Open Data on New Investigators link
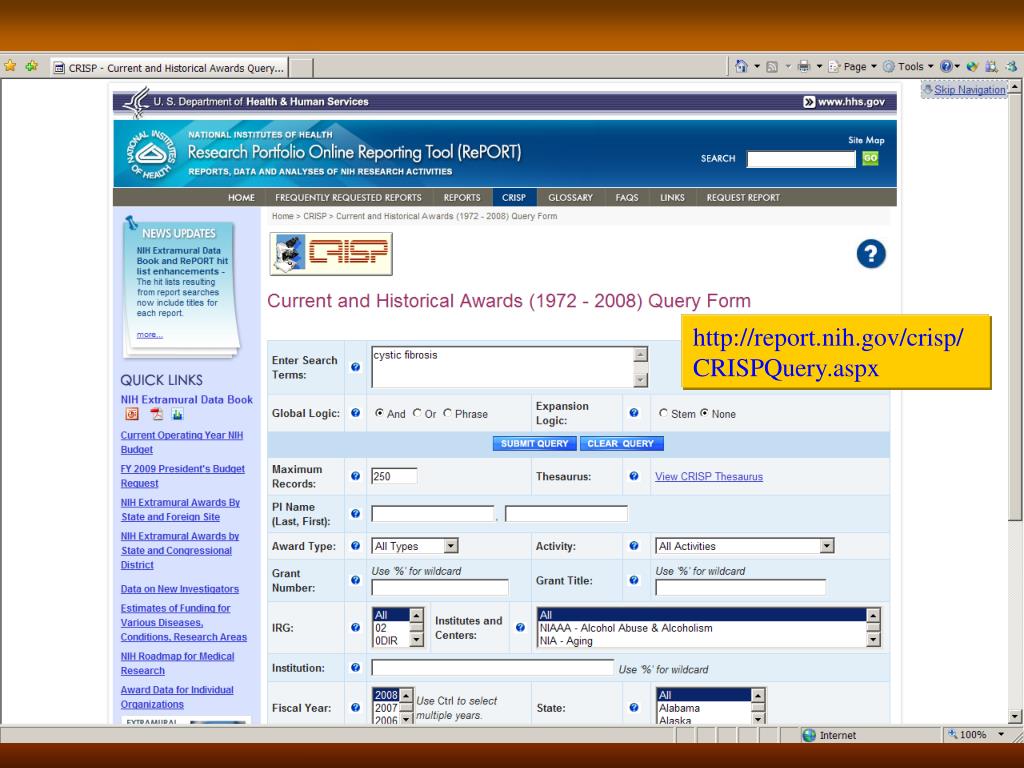Viewport: 1024px width, 768px height. (x=180, y=588)
